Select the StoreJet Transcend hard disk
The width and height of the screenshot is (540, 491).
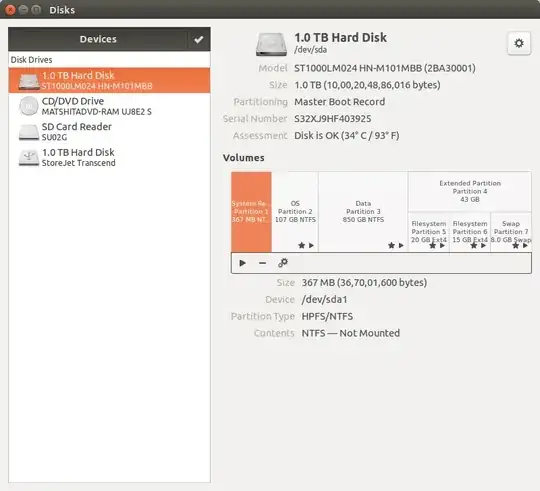(x=109, y=157)
